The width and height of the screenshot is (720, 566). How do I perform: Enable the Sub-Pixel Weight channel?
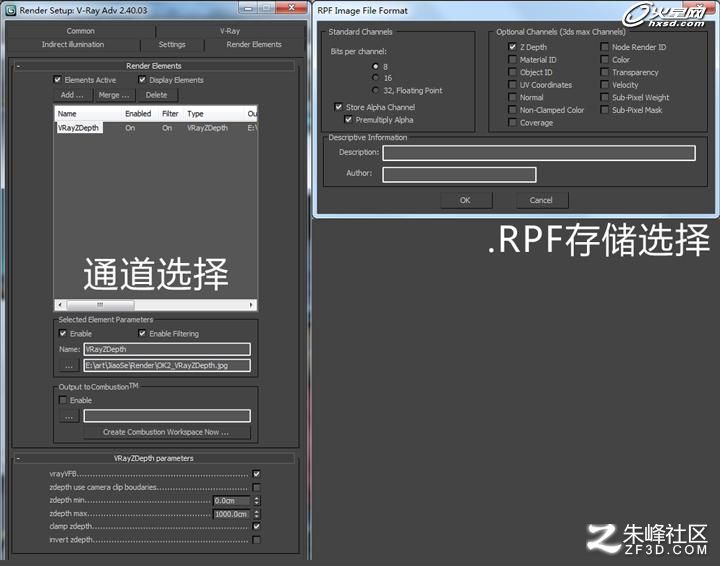click(x=605, y=97)
